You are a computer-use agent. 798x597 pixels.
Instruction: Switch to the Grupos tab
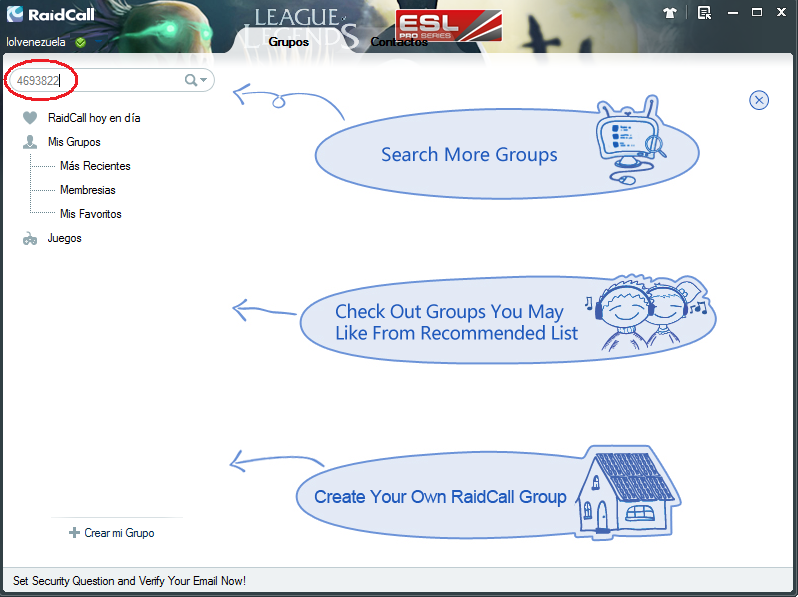point(289,42)
